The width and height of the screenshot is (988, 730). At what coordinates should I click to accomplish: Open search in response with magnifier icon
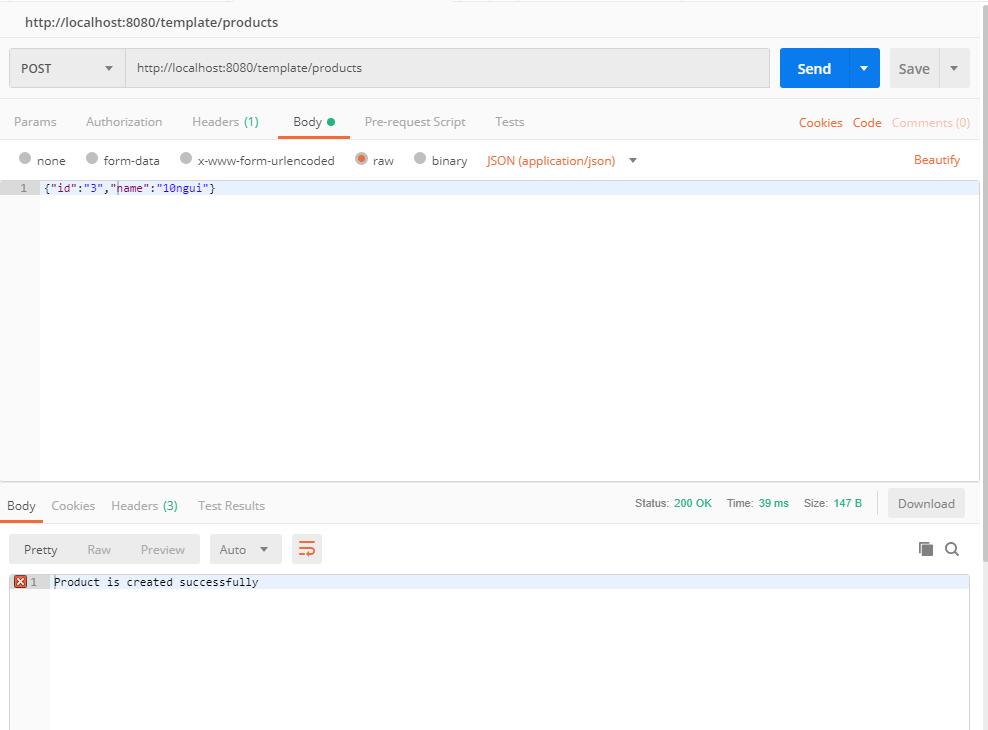952,549
